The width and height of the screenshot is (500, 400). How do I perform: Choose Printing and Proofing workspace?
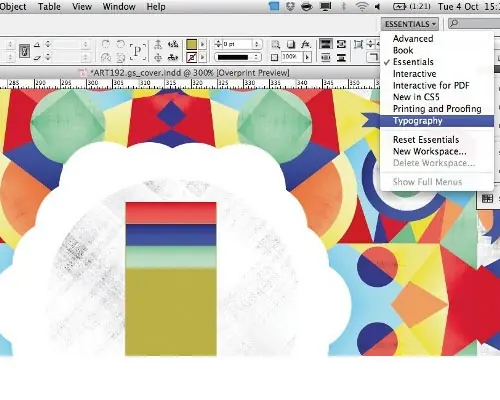[x=437, y=109]
